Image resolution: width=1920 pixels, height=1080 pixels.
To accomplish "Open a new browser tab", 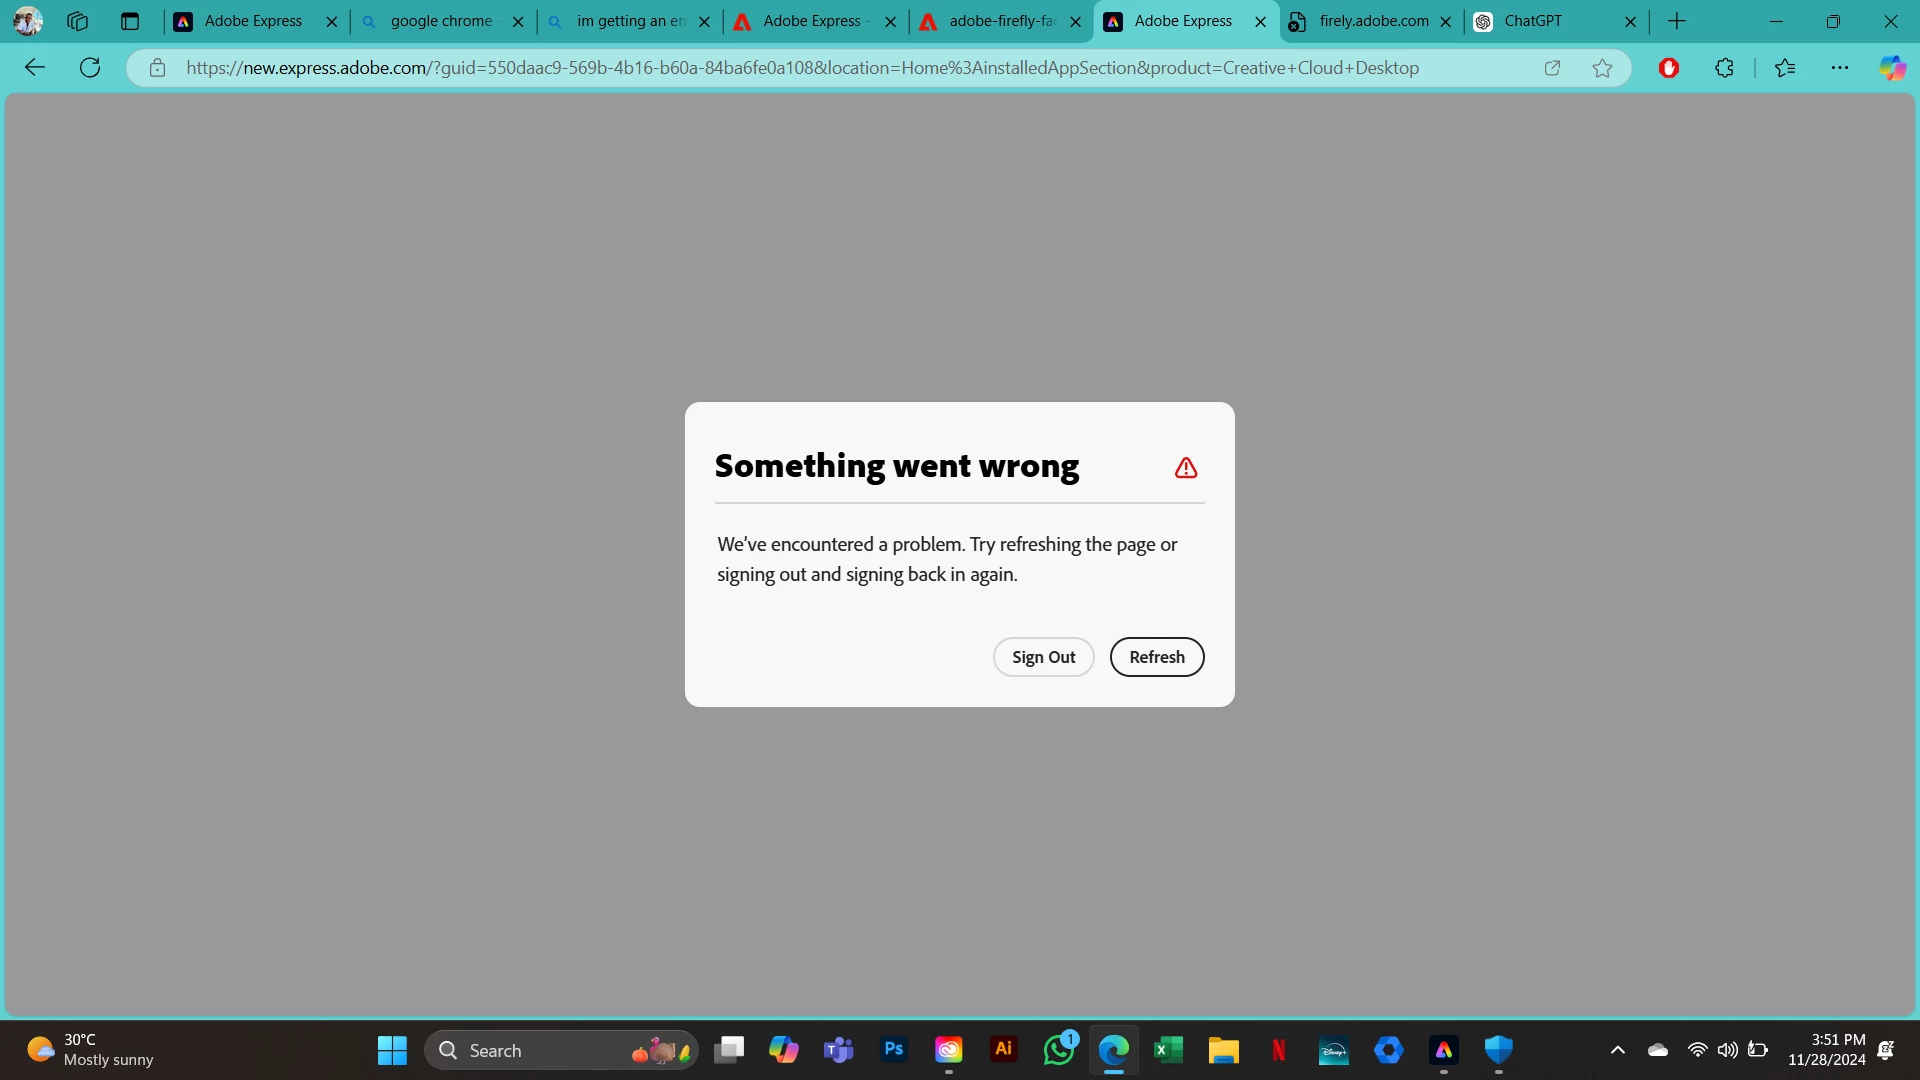I will (1677, 21).
